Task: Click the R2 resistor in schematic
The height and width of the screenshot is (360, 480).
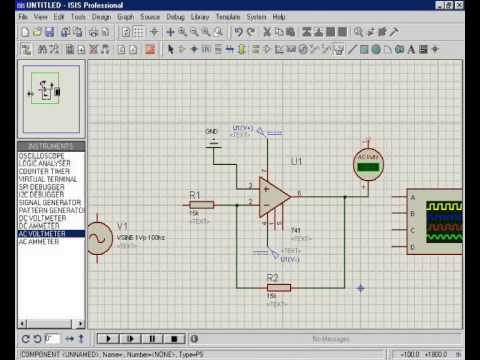Action: (279, 288)
